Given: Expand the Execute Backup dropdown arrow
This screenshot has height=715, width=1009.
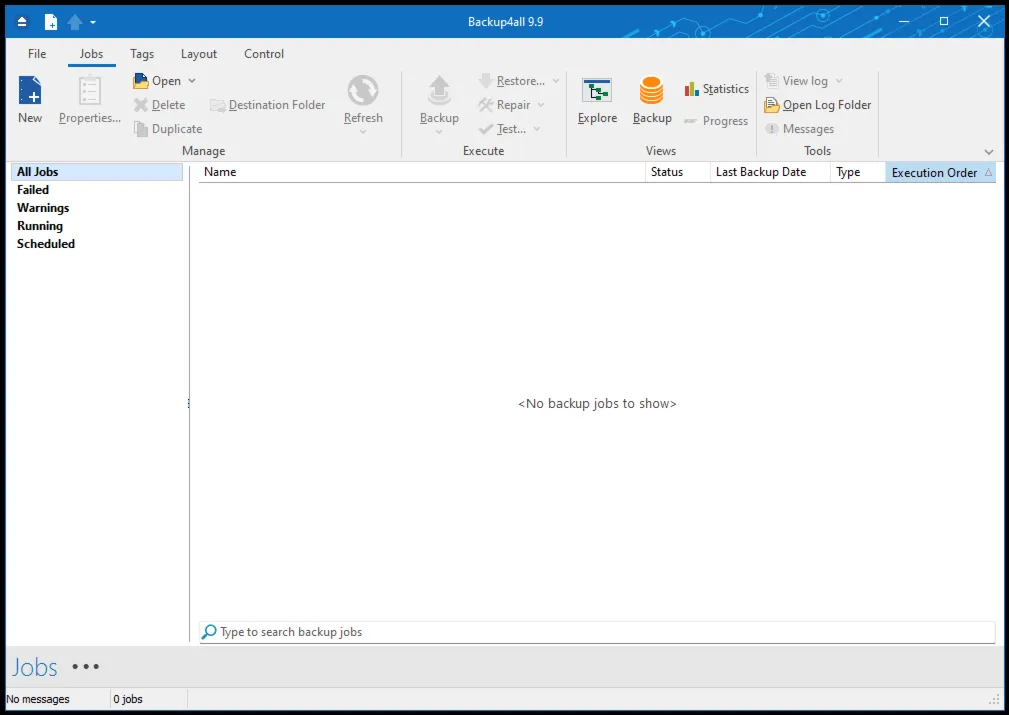Looking at the screenshot, I should (440, 132).
